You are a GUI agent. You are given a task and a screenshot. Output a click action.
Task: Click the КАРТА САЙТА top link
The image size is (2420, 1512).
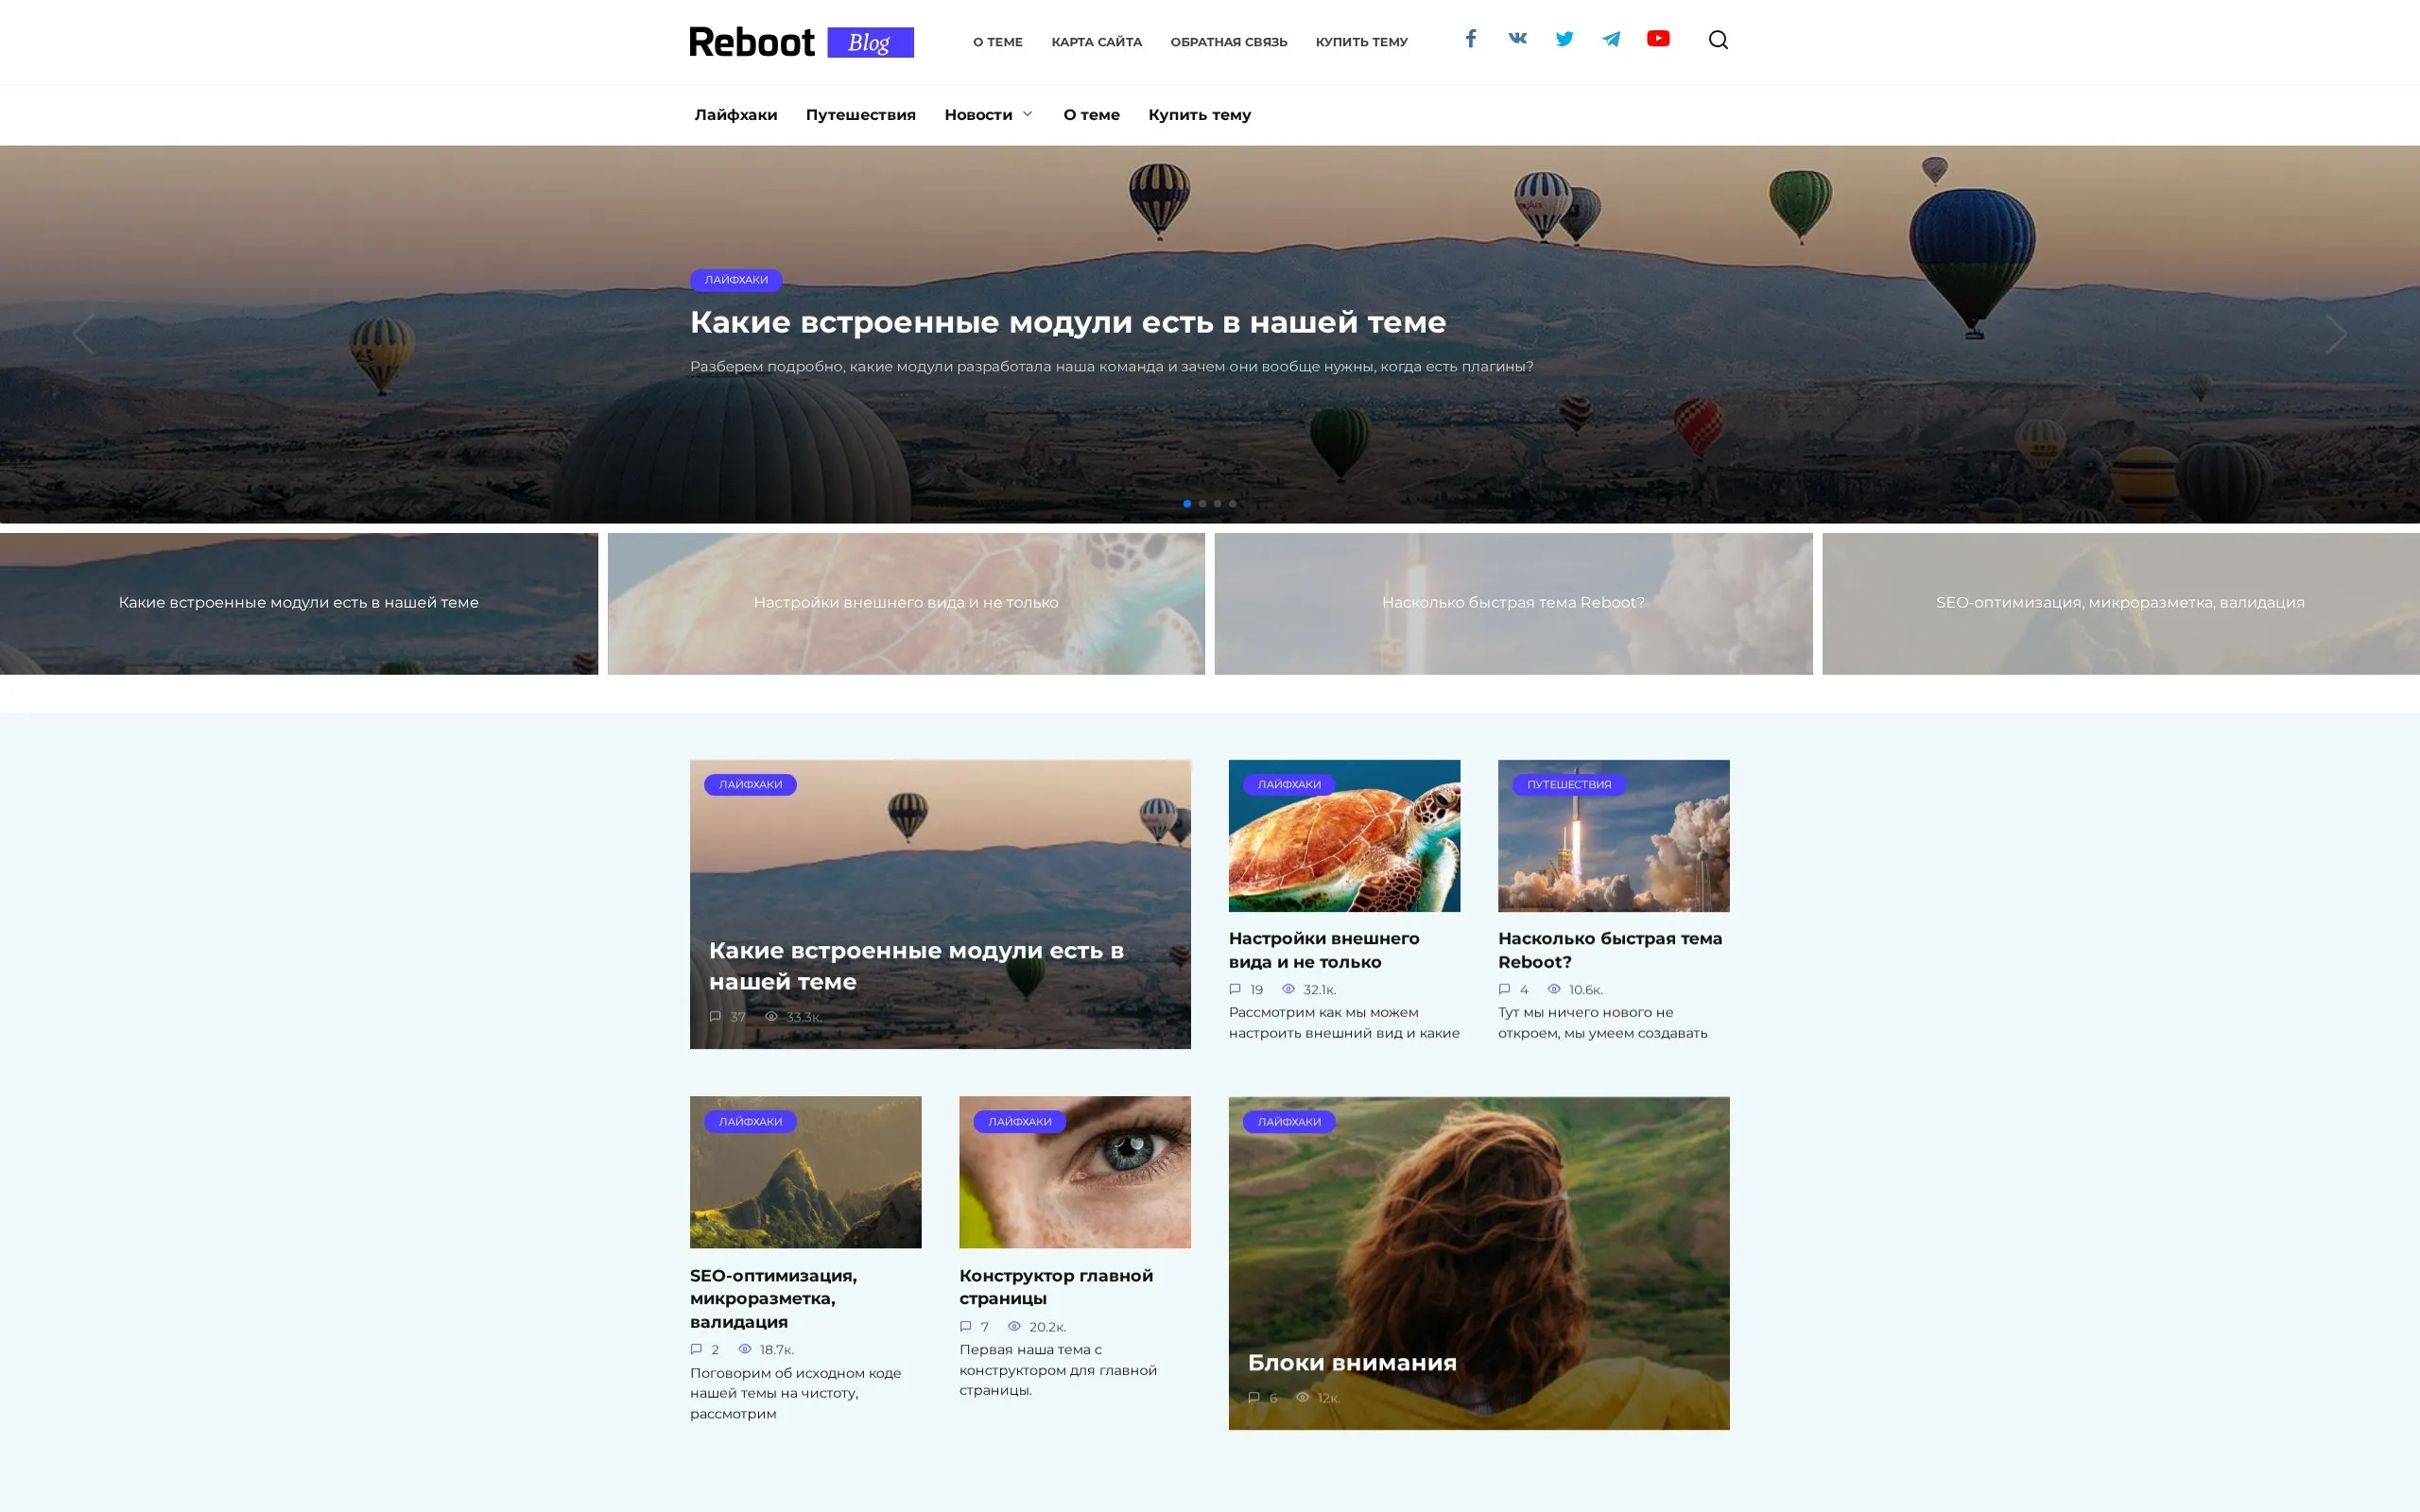tap(1096, 42)
